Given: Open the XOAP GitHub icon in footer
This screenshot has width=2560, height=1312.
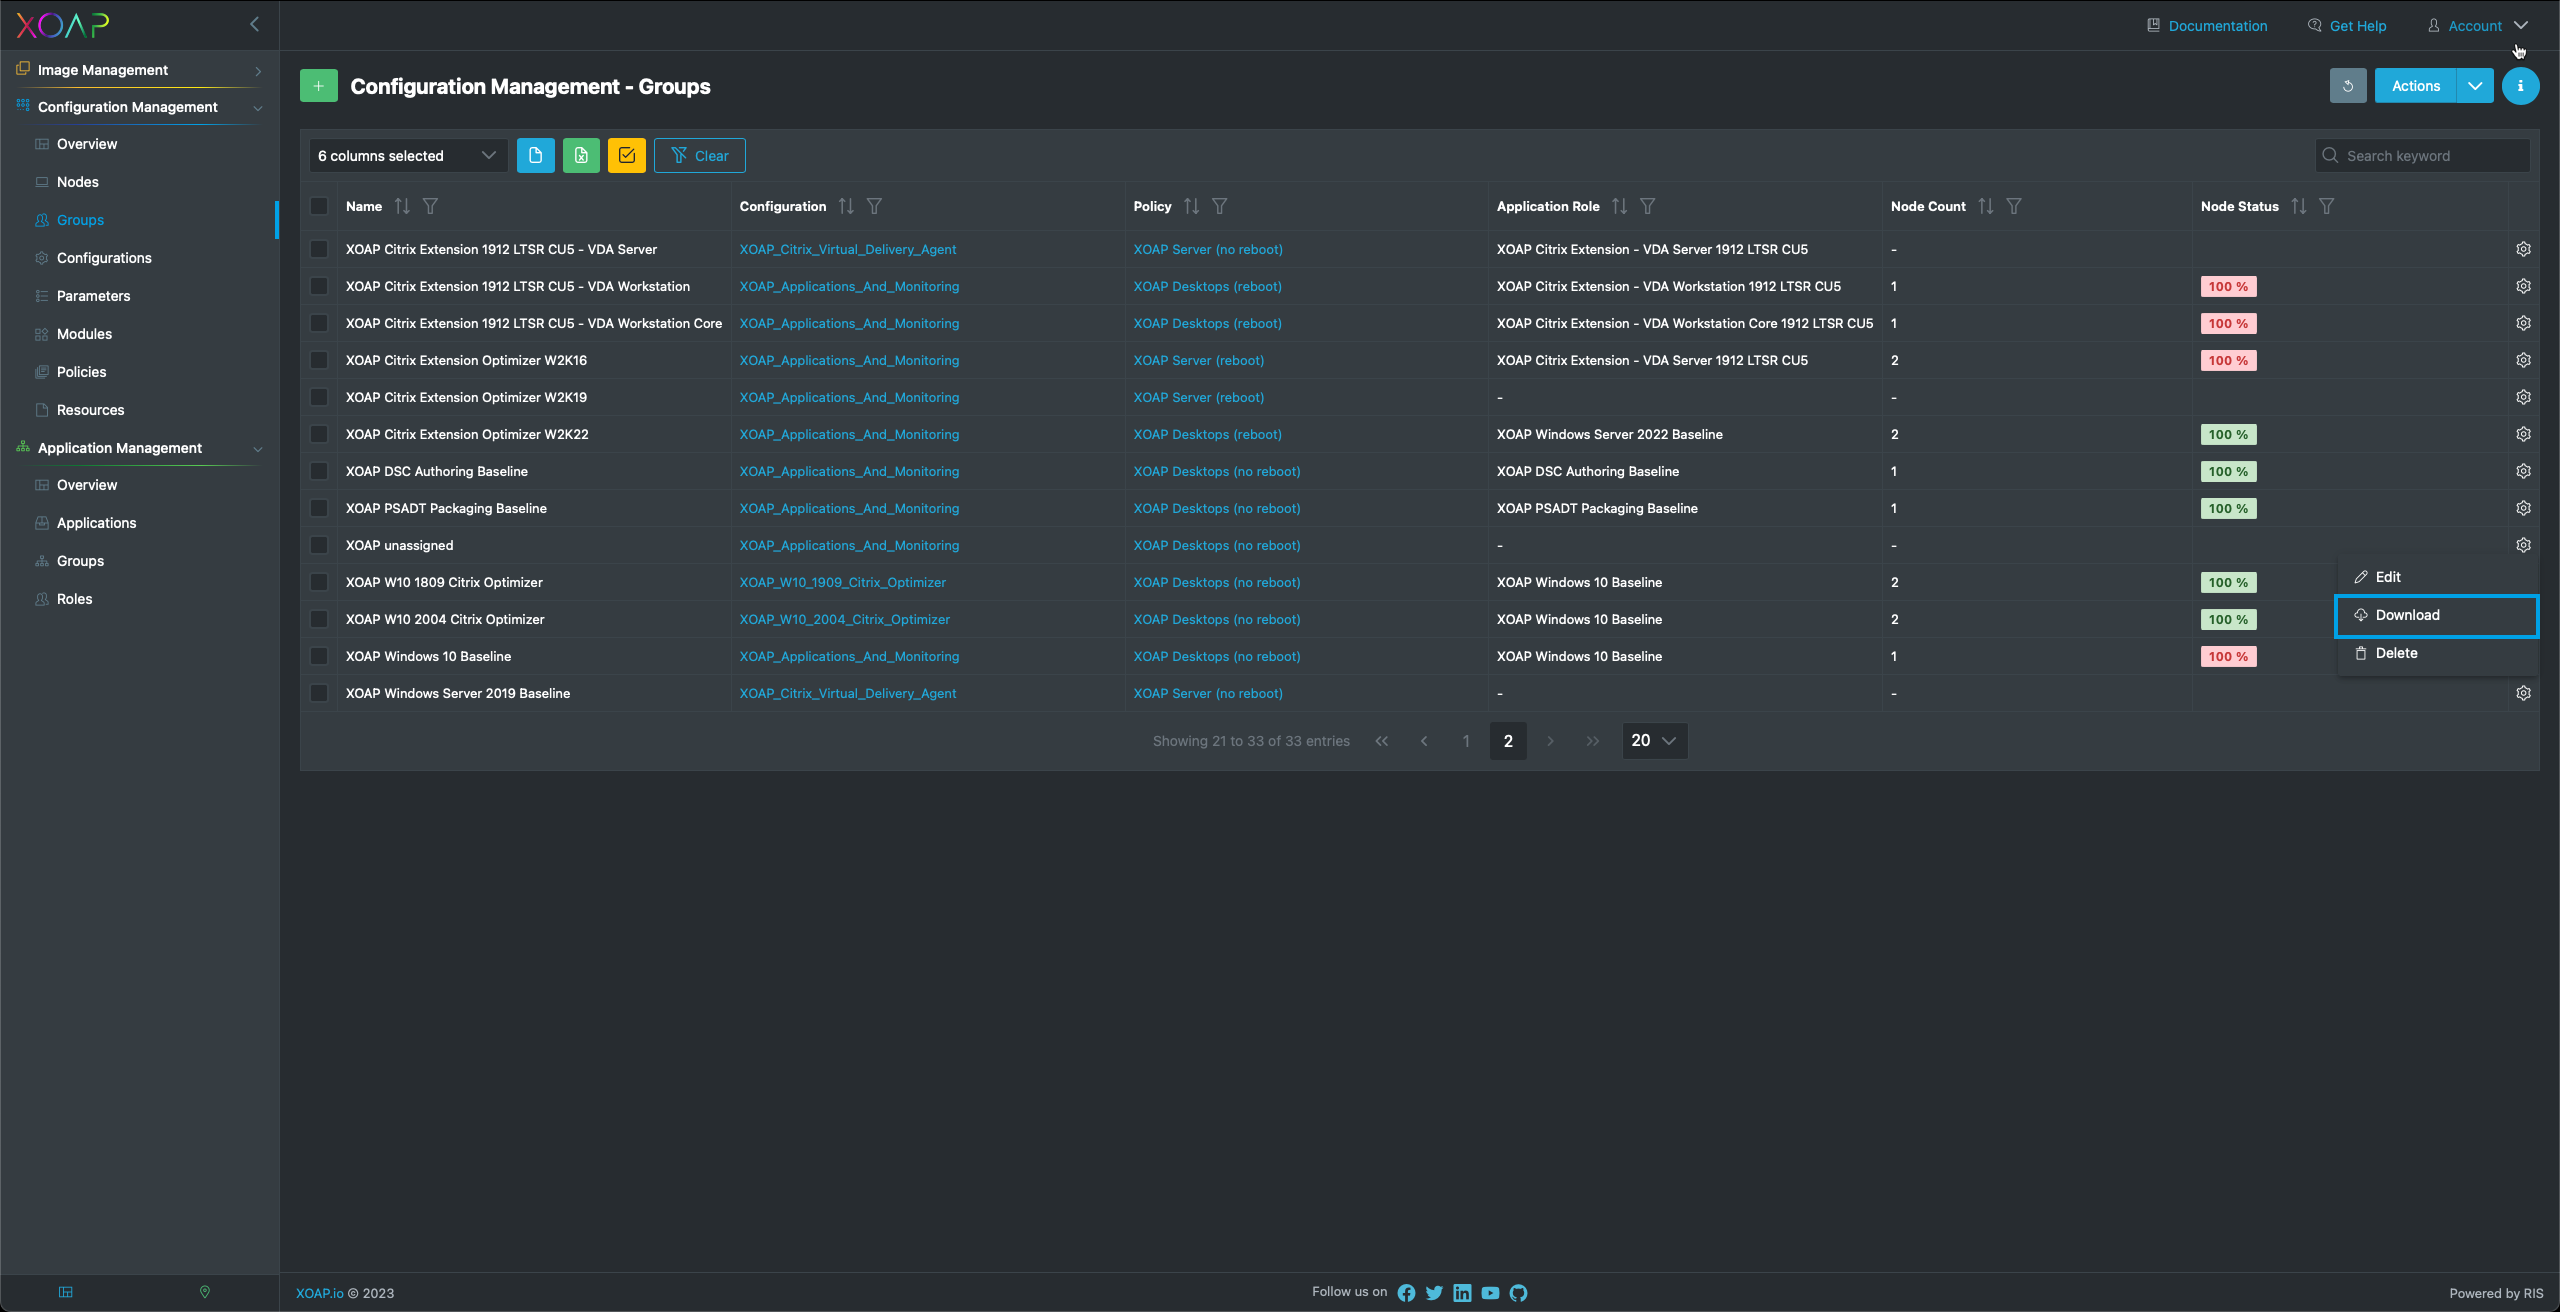Looking at the screenshot, I should (1518, 1293).
